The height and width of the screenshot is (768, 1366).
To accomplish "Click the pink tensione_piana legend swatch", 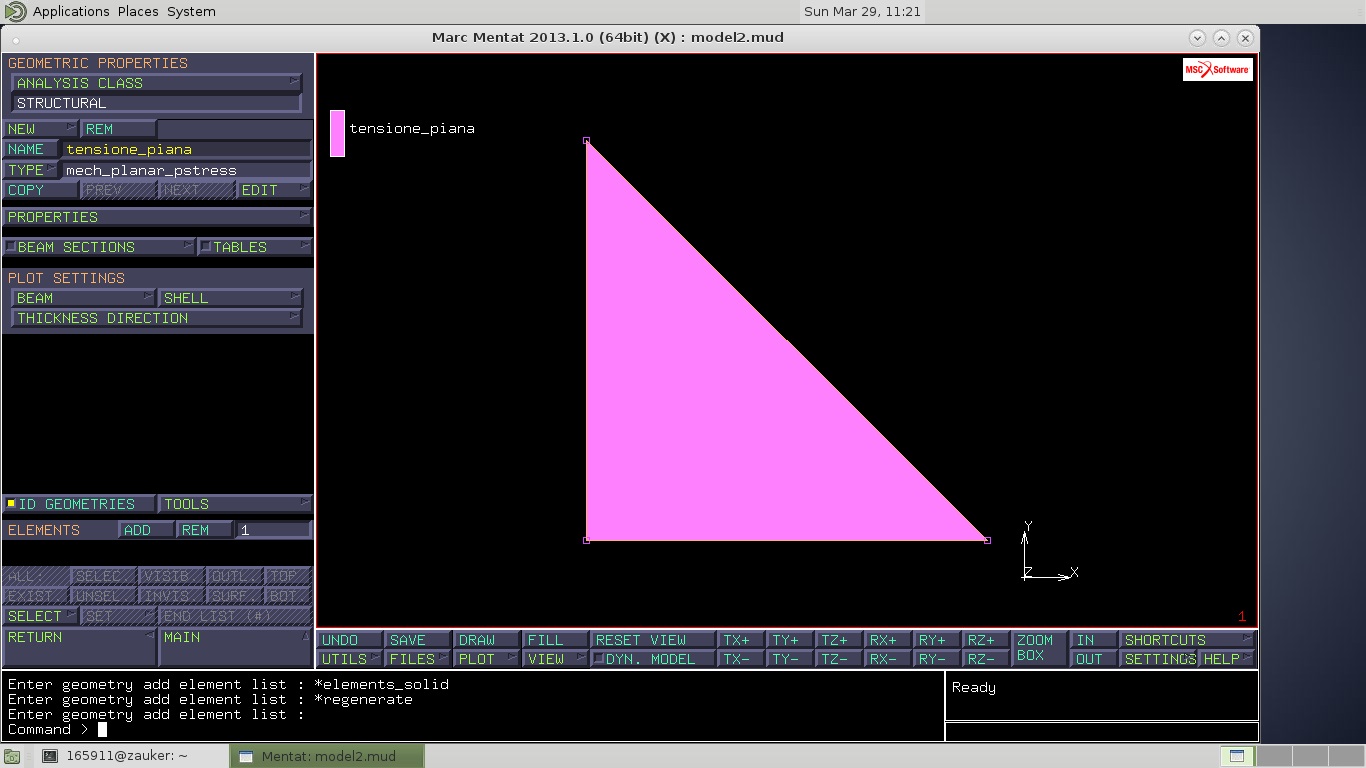I will [337, 133].
